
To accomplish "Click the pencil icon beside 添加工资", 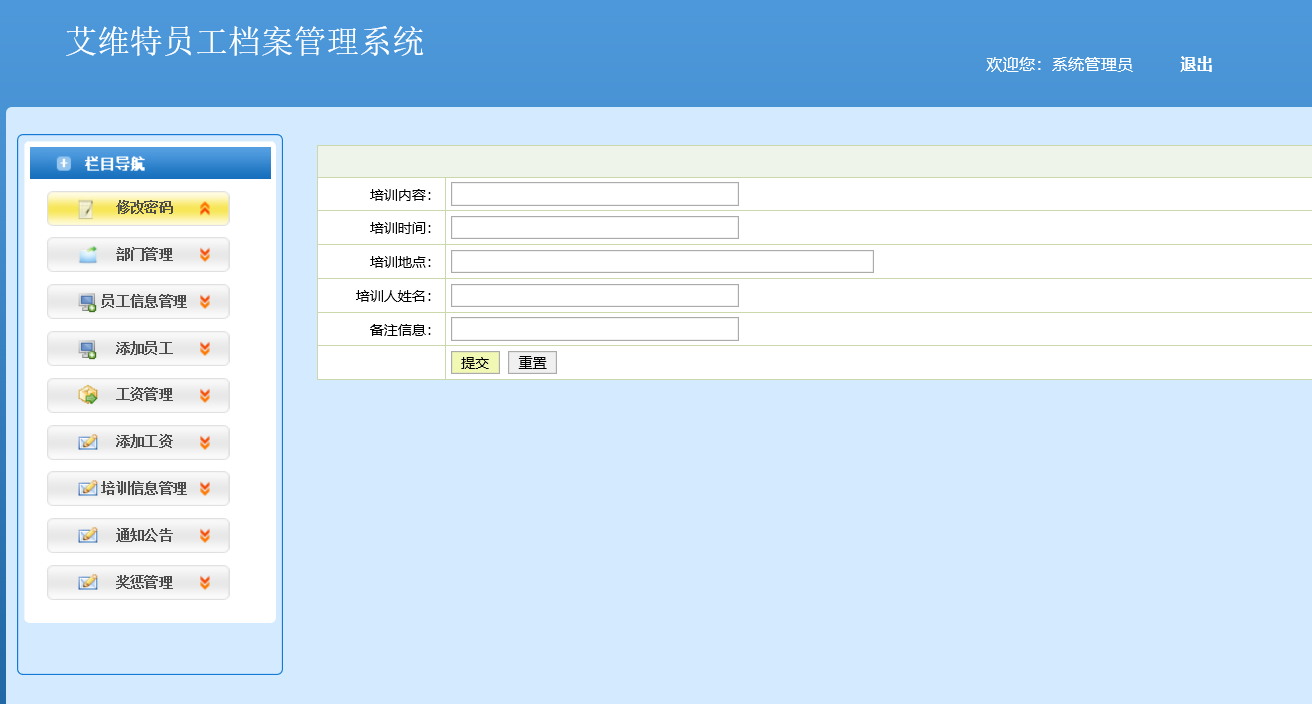I will pos(88,442).
